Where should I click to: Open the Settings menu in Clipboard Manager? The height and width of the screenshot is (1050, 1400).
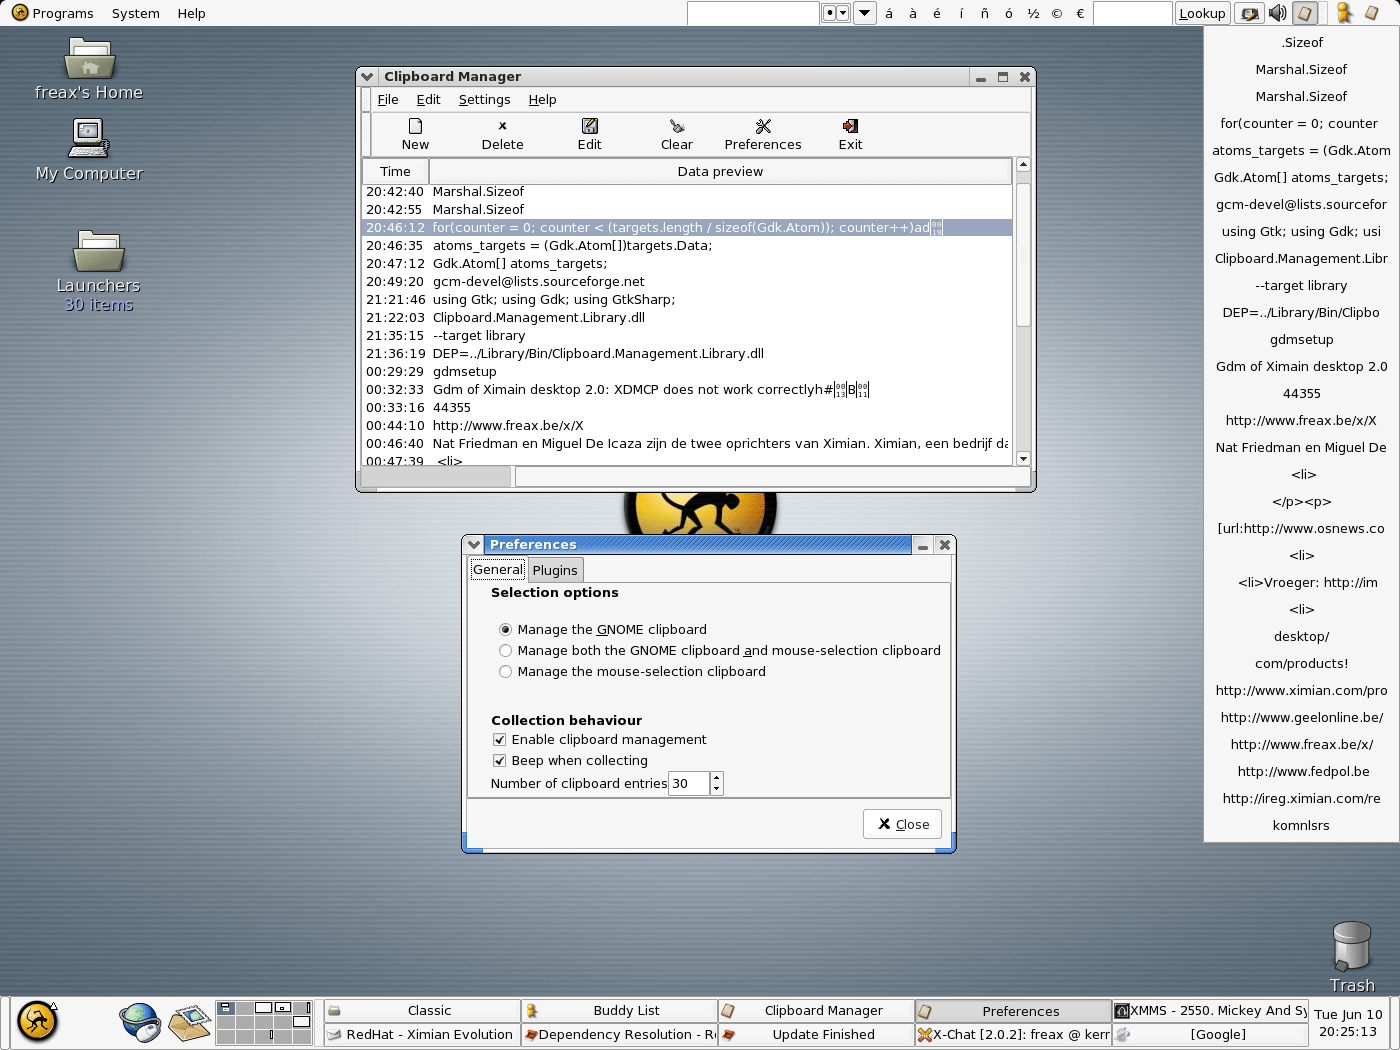click(484, 99)
